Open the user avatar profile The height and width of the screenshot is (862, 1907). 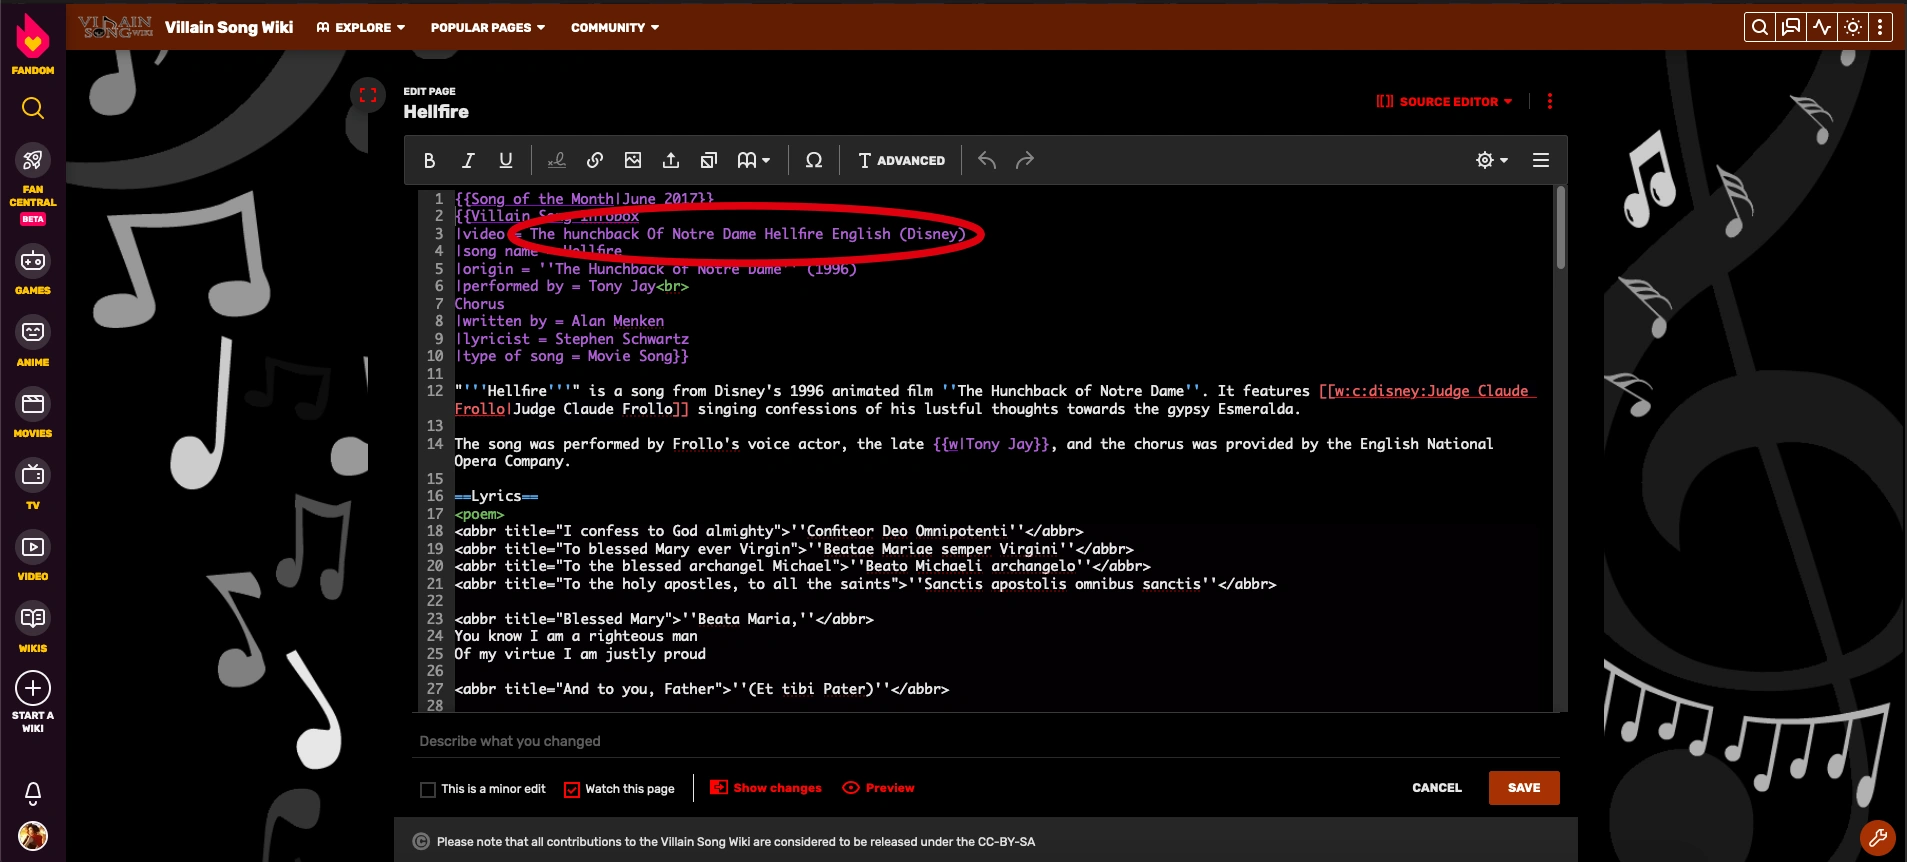(33, 836)
